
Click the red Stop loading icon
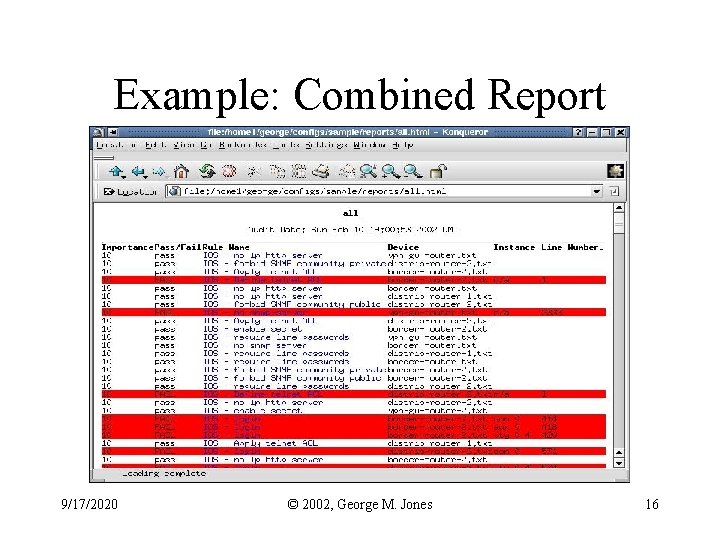pyautogui.click(x=229, y=172)
